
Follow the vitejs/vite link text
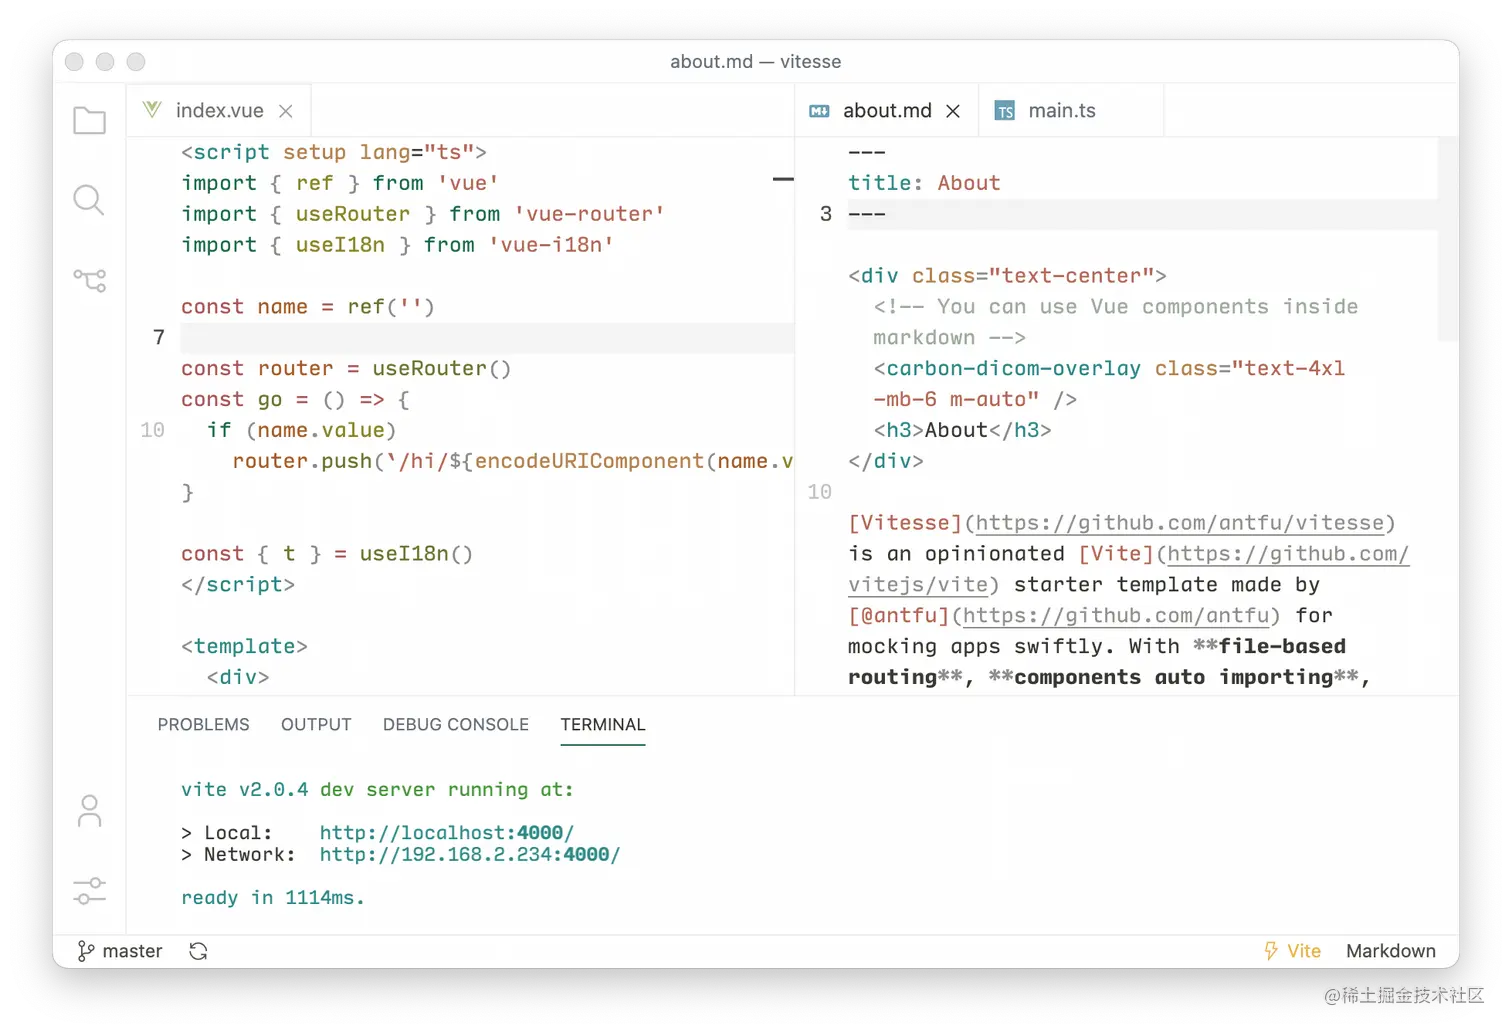(x=919, y=585)
